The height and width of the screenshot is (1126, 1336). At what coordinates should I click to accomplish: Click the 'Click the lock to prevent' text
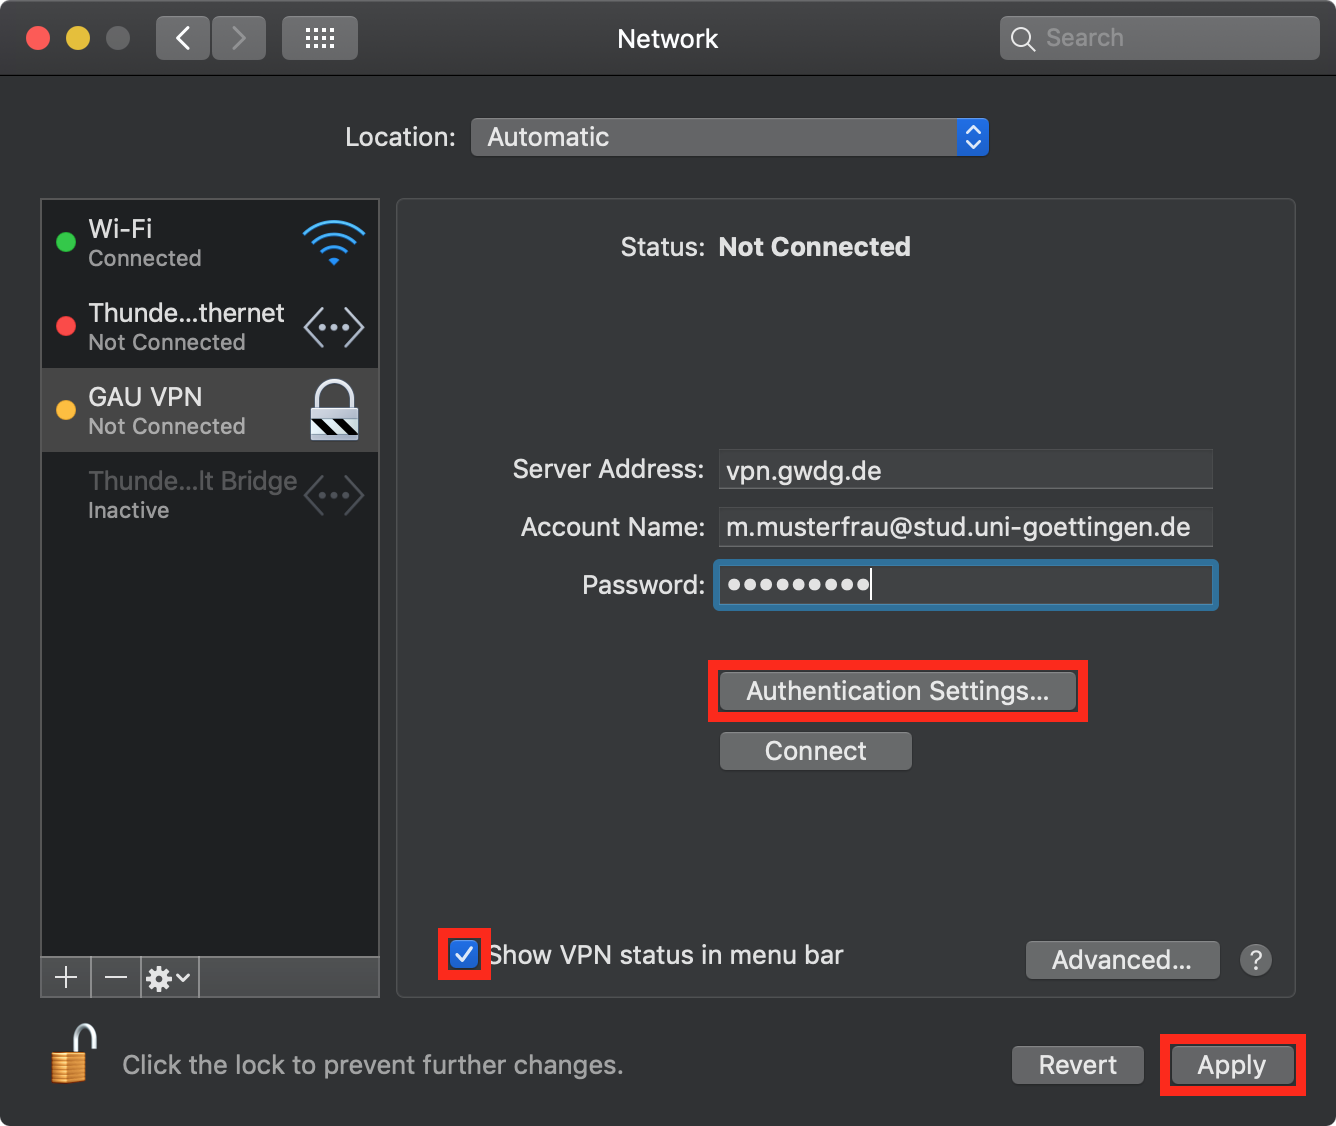[x=373, y=1065]
